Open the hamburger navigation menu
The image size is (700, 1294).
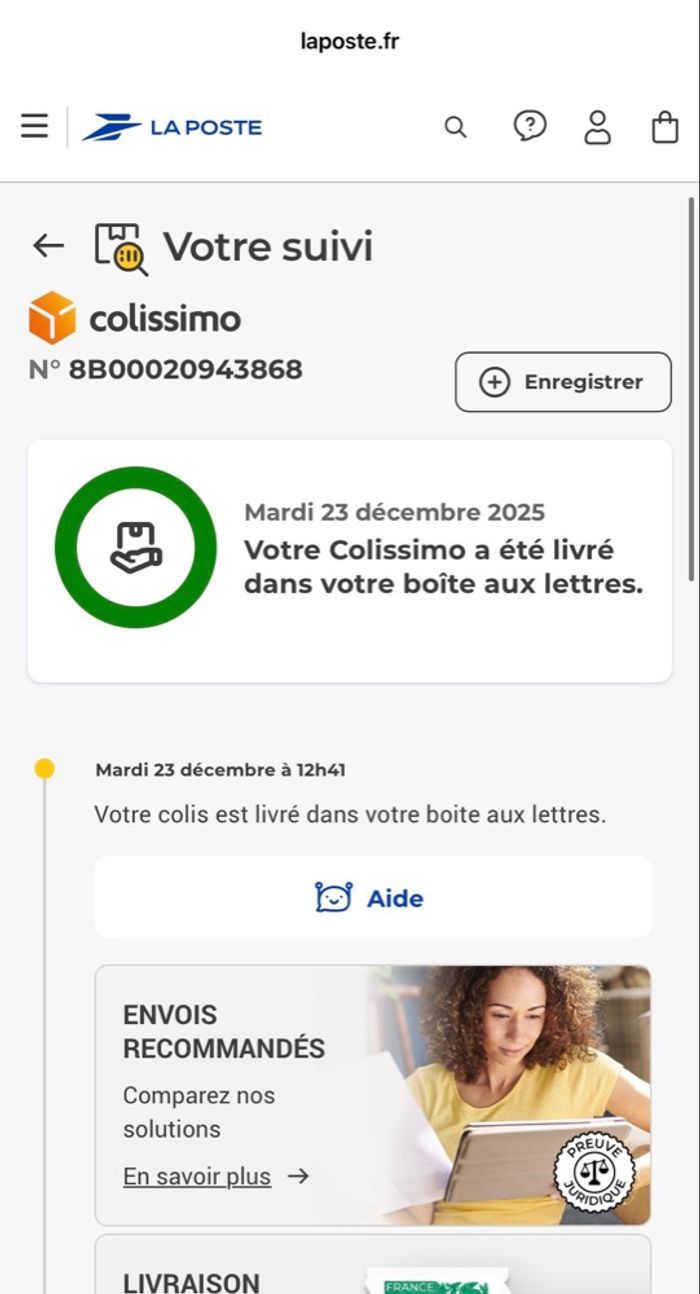coord(35,126)
